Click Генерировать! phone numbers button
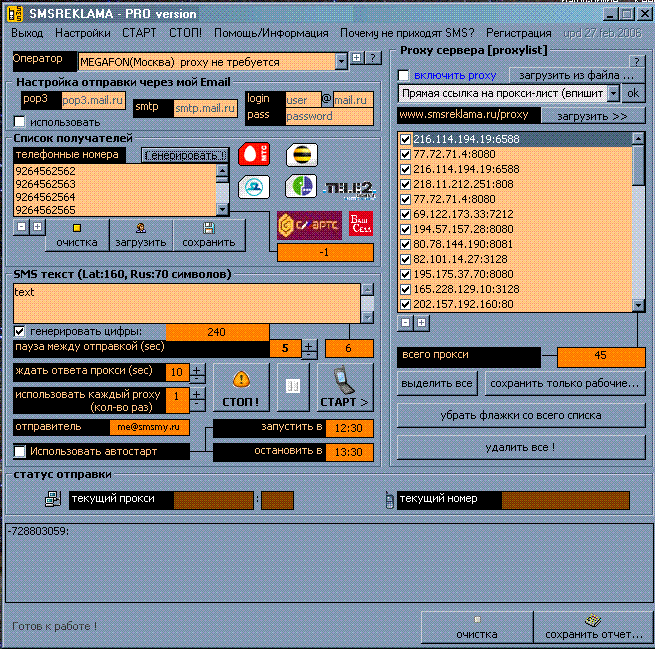 pos(185,156)
